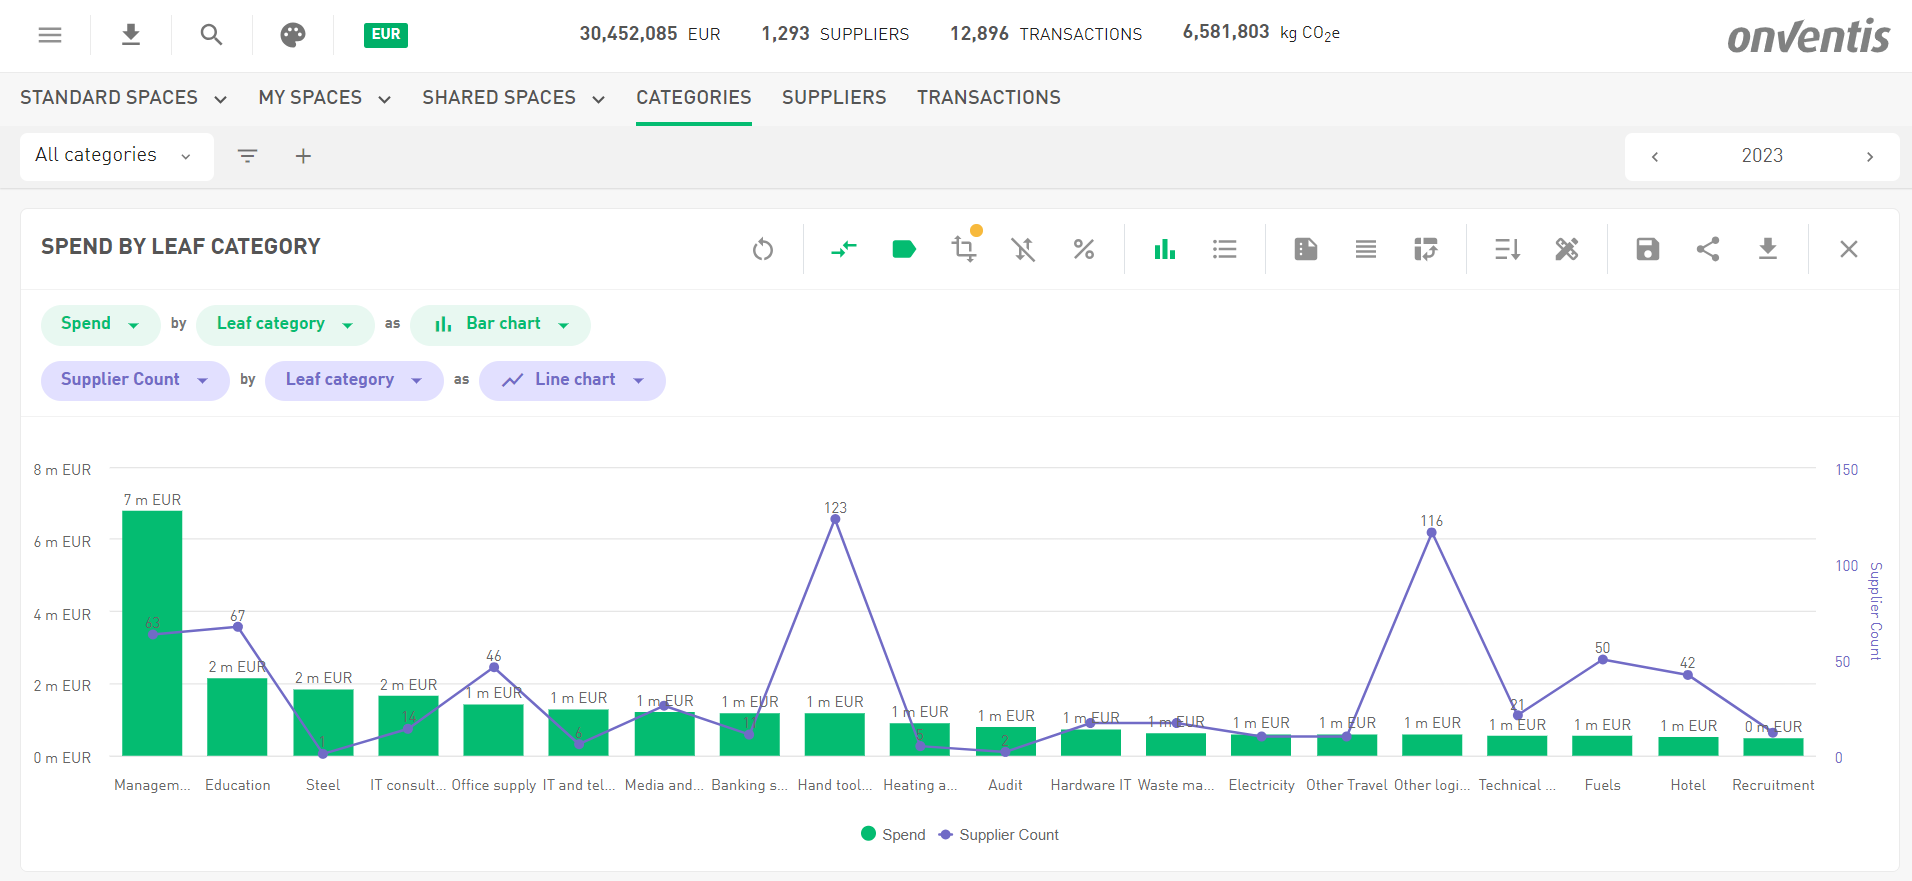Go to next year after 2023
Image resolution: width=1912 pixels, height=881 pixels.
point(1869,157)
